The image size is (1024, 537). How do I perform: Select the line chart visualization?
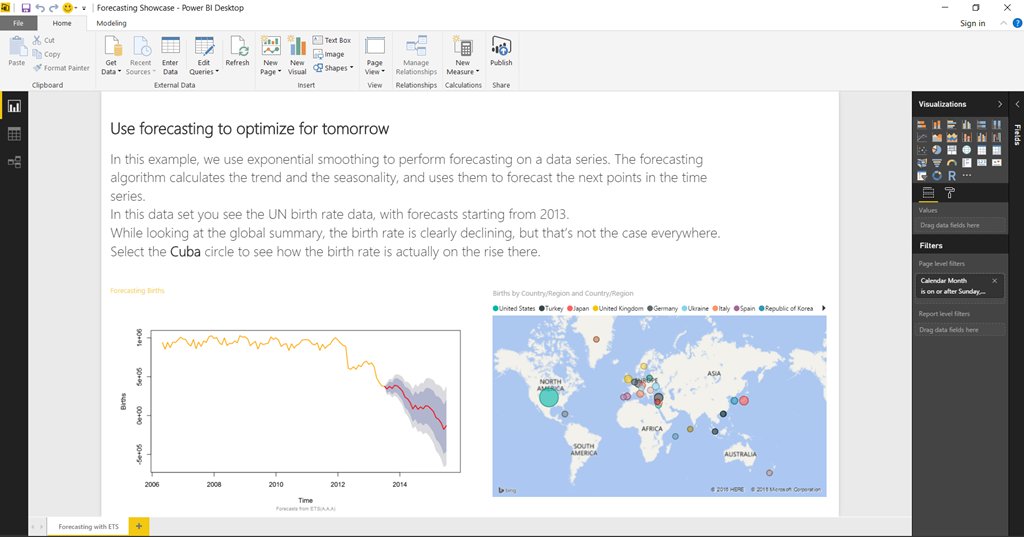pos(921,137)
